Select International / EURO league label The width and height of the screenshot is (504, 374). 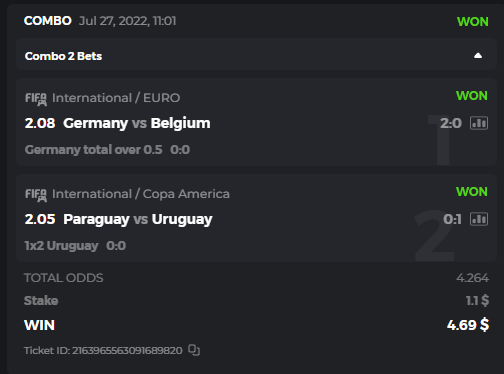(x=116, y=98)
